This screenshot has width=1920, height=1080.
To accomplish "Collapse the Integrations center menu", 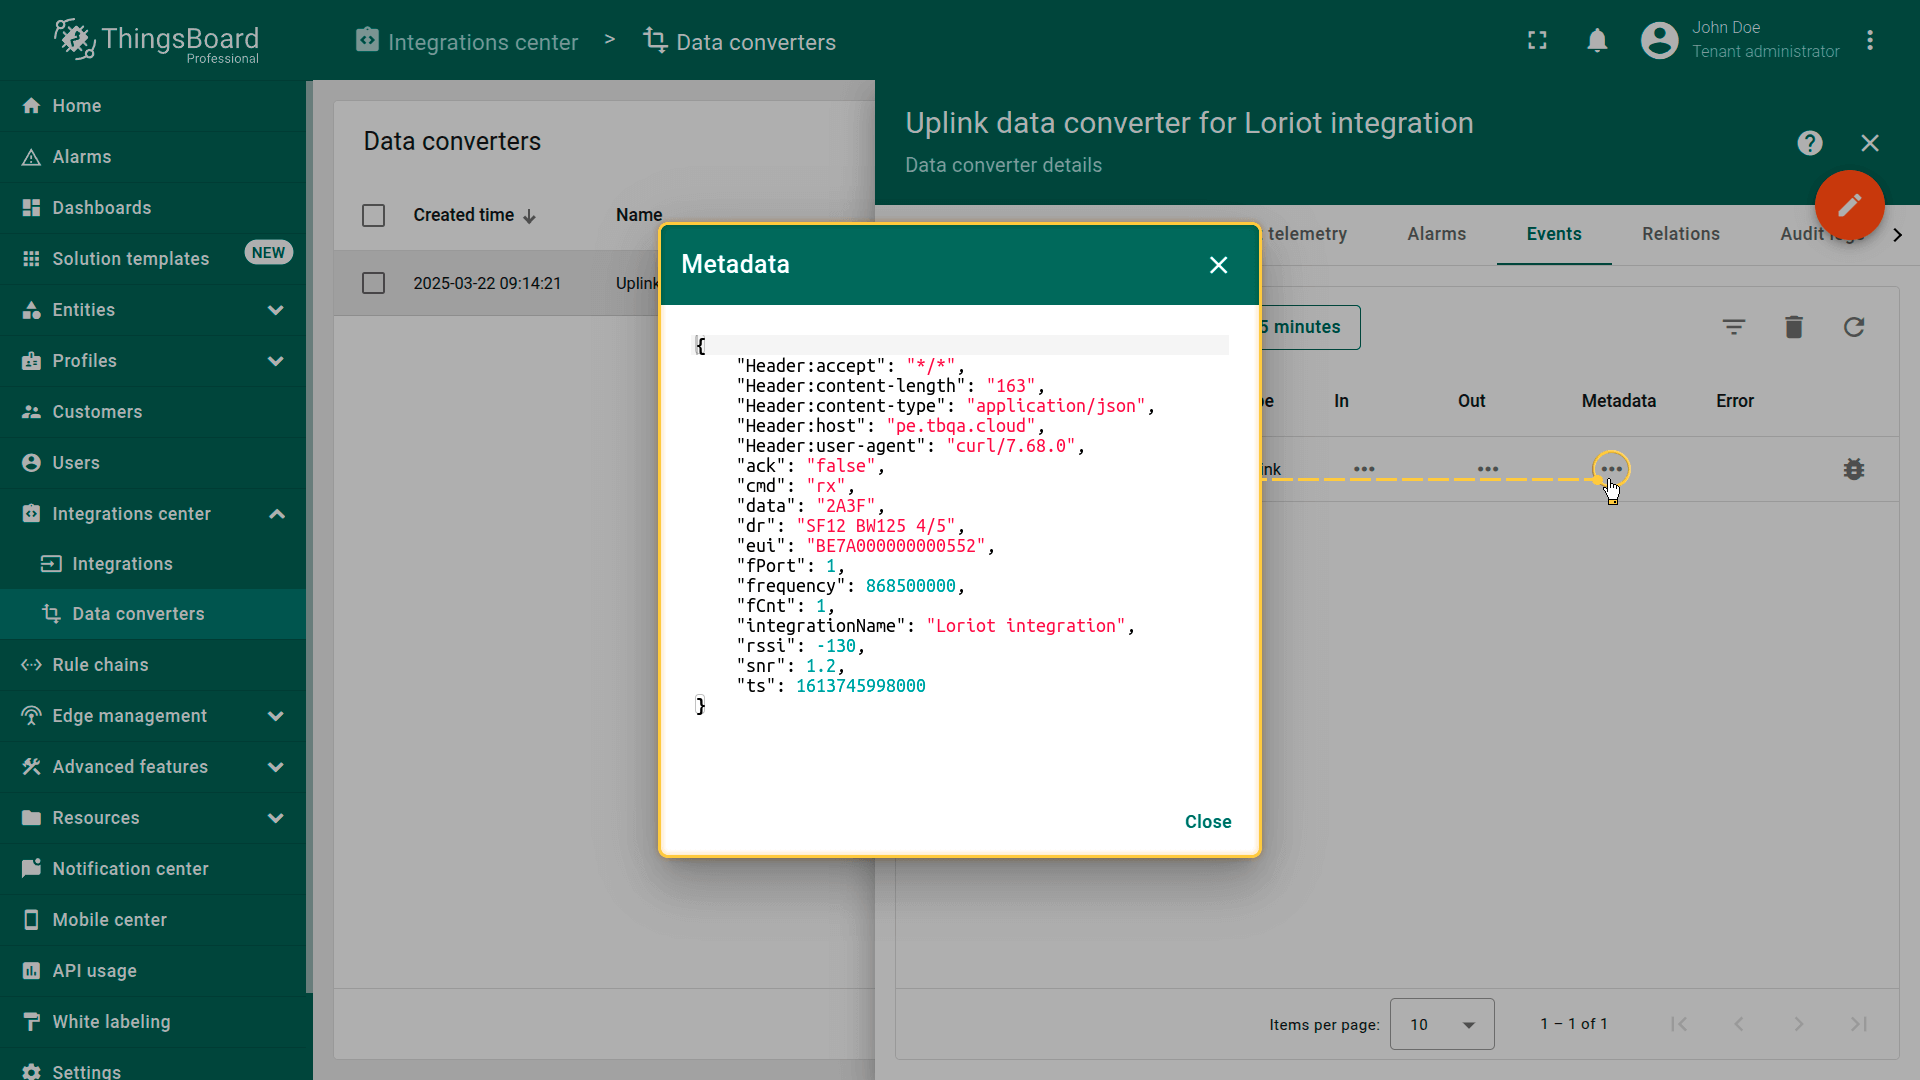I will [x=276, y=514].
